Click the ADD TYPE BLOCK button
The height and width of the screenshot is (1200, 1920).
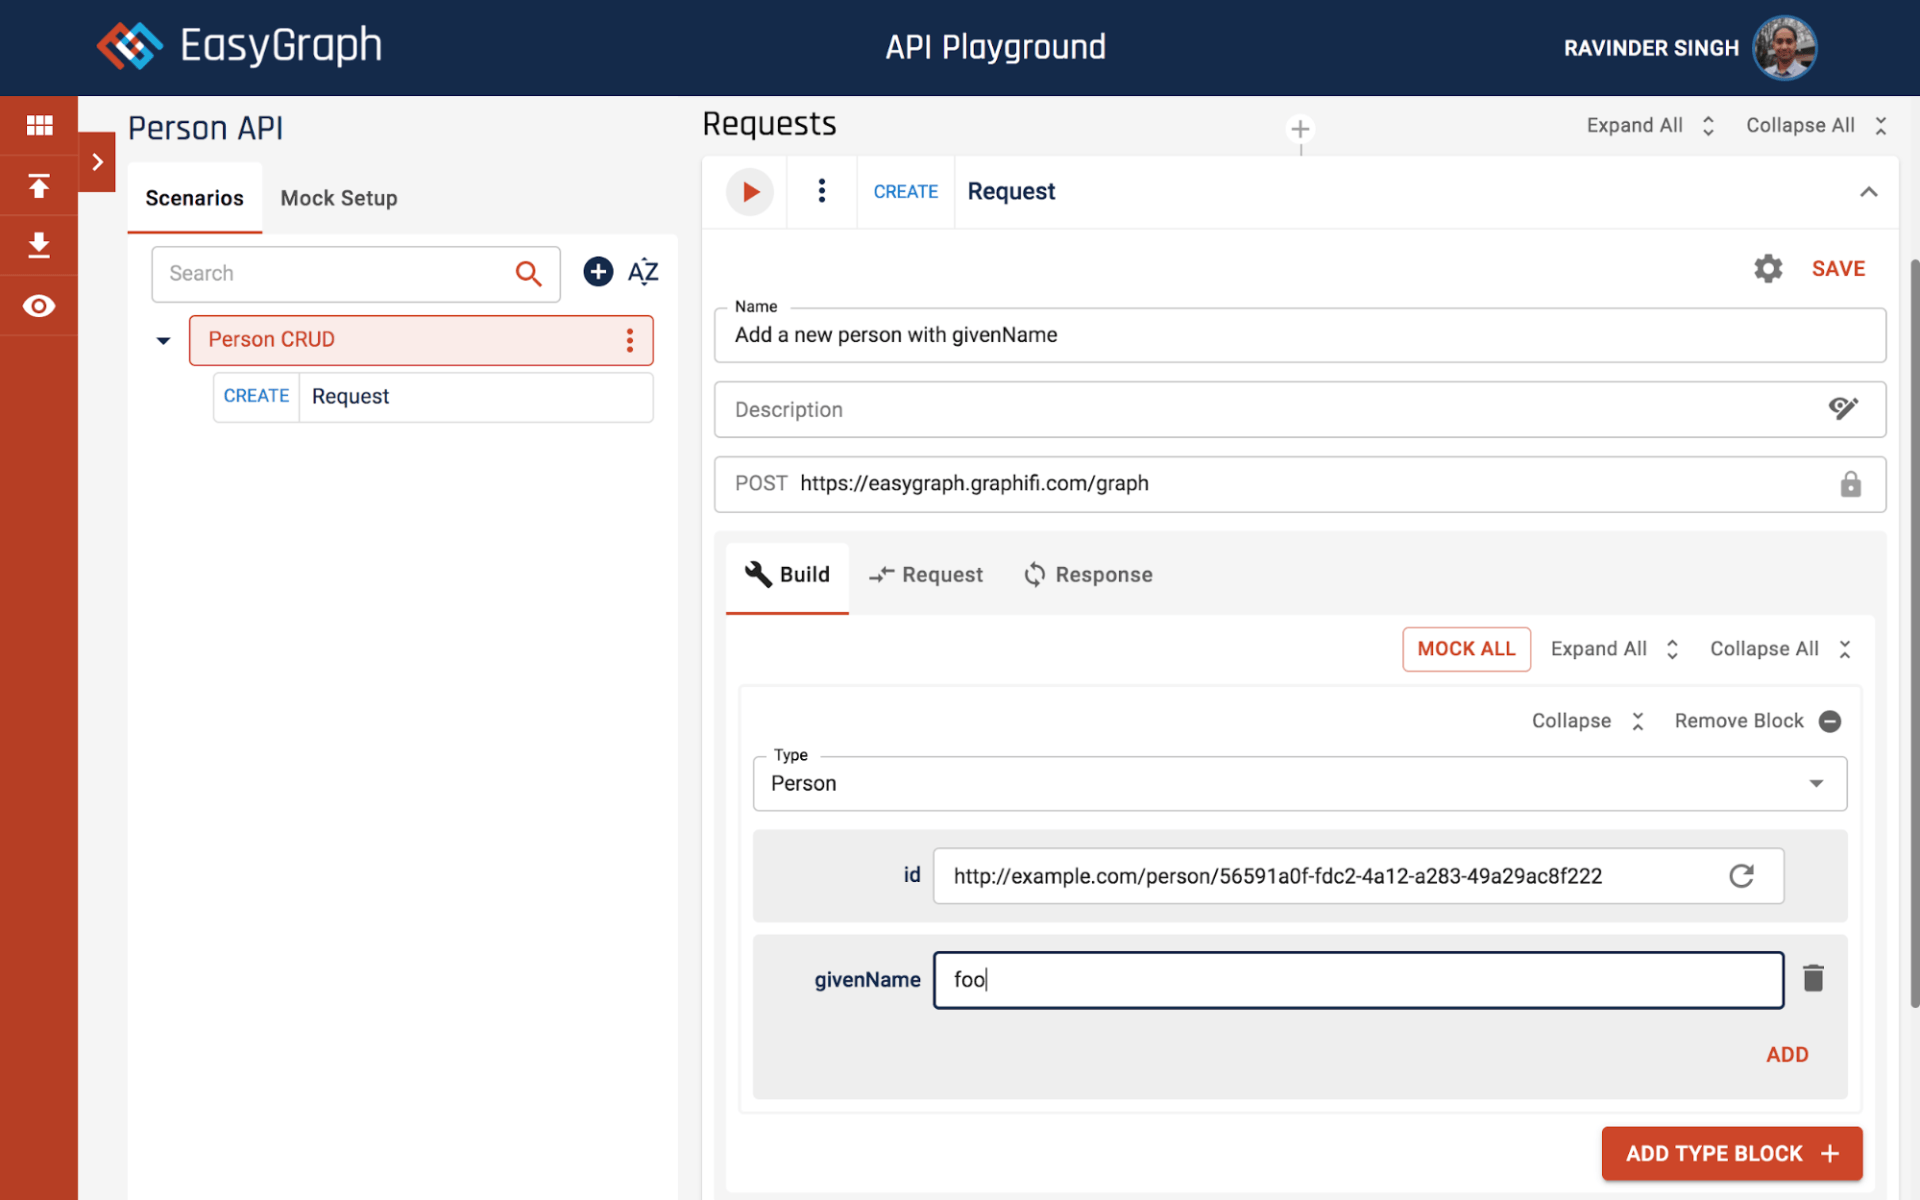(1731, 1153)
